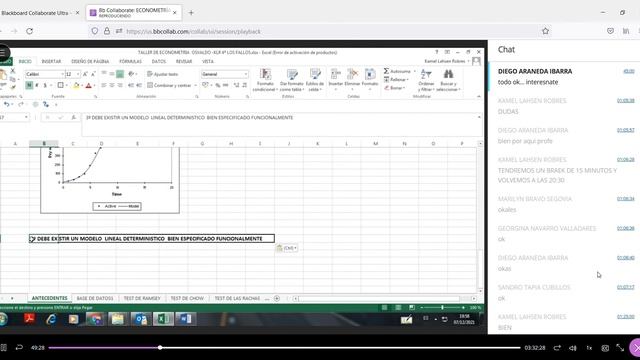Open the Name Box dropdown arrow
Screen dimensions: 640x360
click(26, 118)
